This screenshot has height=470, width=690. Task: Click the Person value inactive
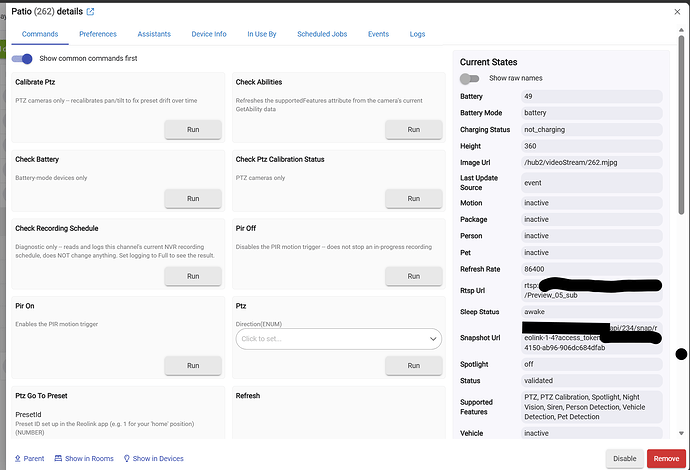click(x=592, y=236)
